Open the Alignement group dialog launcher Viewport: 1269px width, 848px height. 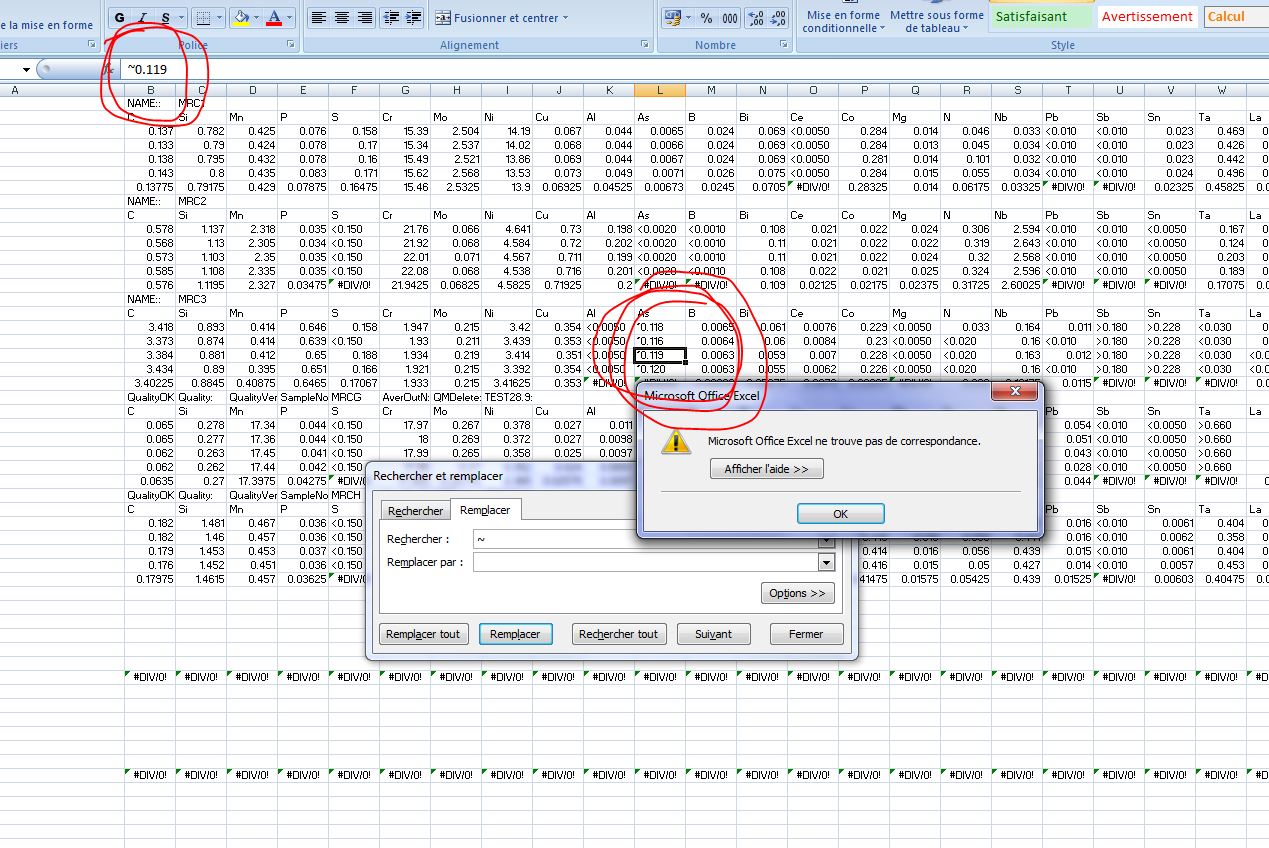[644, 45]
